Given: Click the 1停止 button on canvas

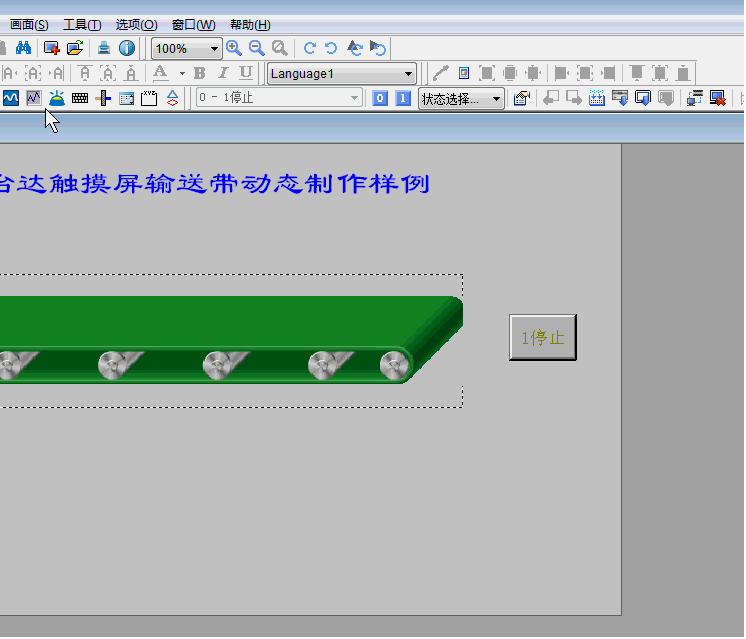Looking at the screenshot, I should click(x=543, y=337).
